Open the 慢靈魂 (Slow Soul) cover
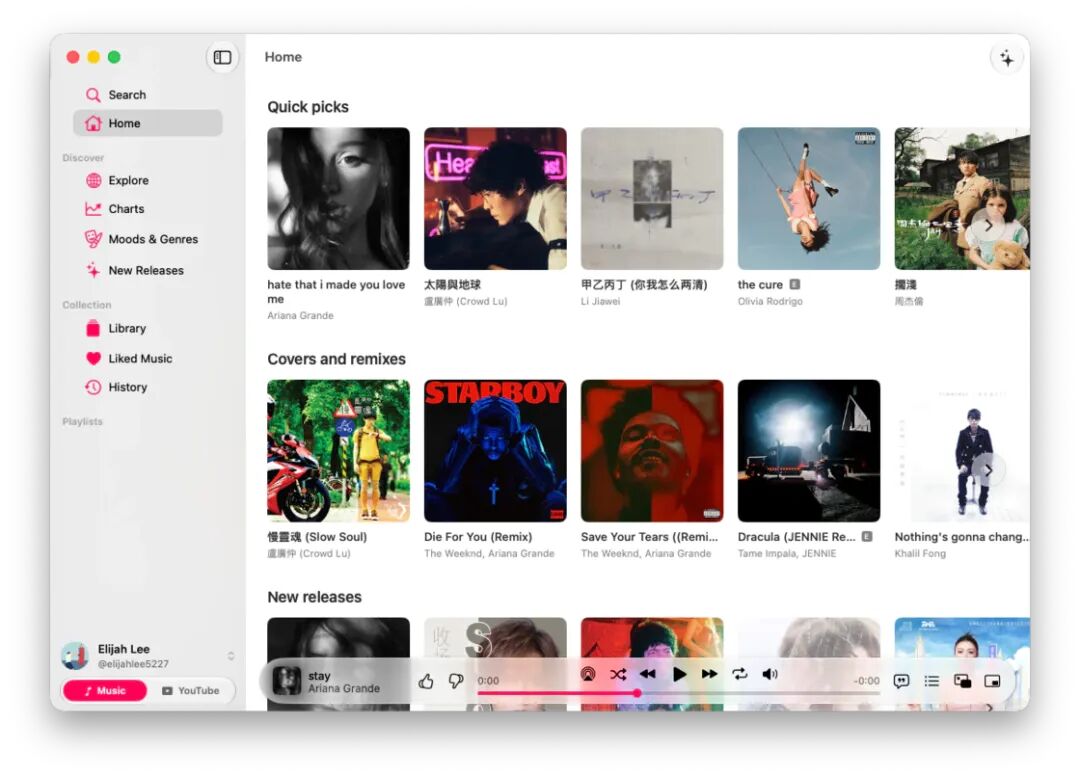Screen dimensions: 1080x777 [x=338, y=450]
